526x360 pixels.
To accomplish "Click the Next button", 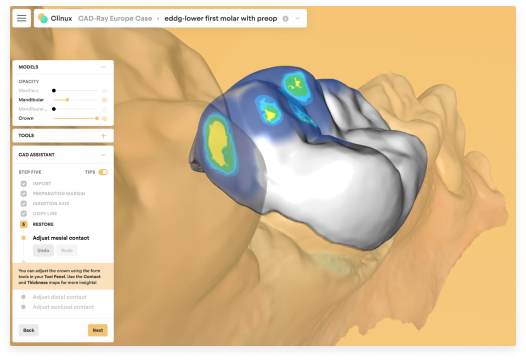I will 98,330.
